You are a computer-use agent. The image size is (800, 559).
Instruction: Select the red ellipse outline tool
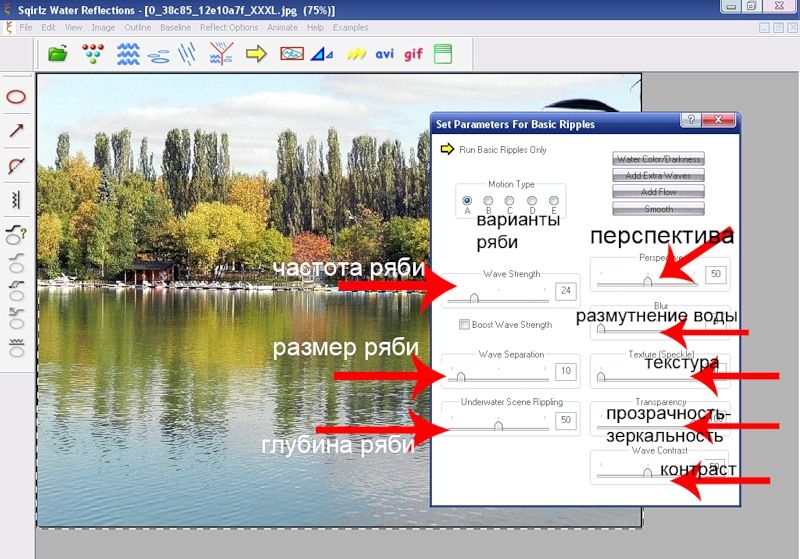click(x=16, y=97)
